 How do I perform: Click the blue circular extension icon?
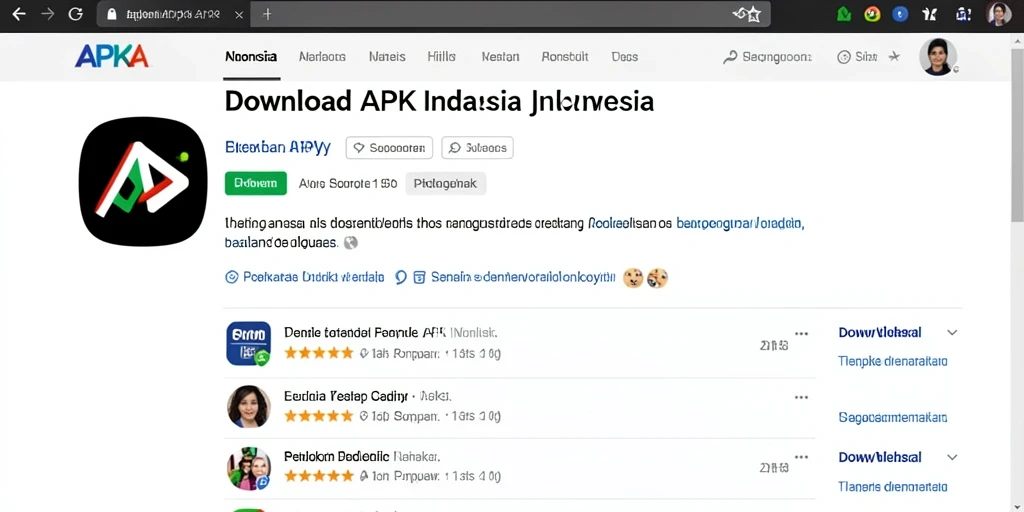tap(900, 14)
